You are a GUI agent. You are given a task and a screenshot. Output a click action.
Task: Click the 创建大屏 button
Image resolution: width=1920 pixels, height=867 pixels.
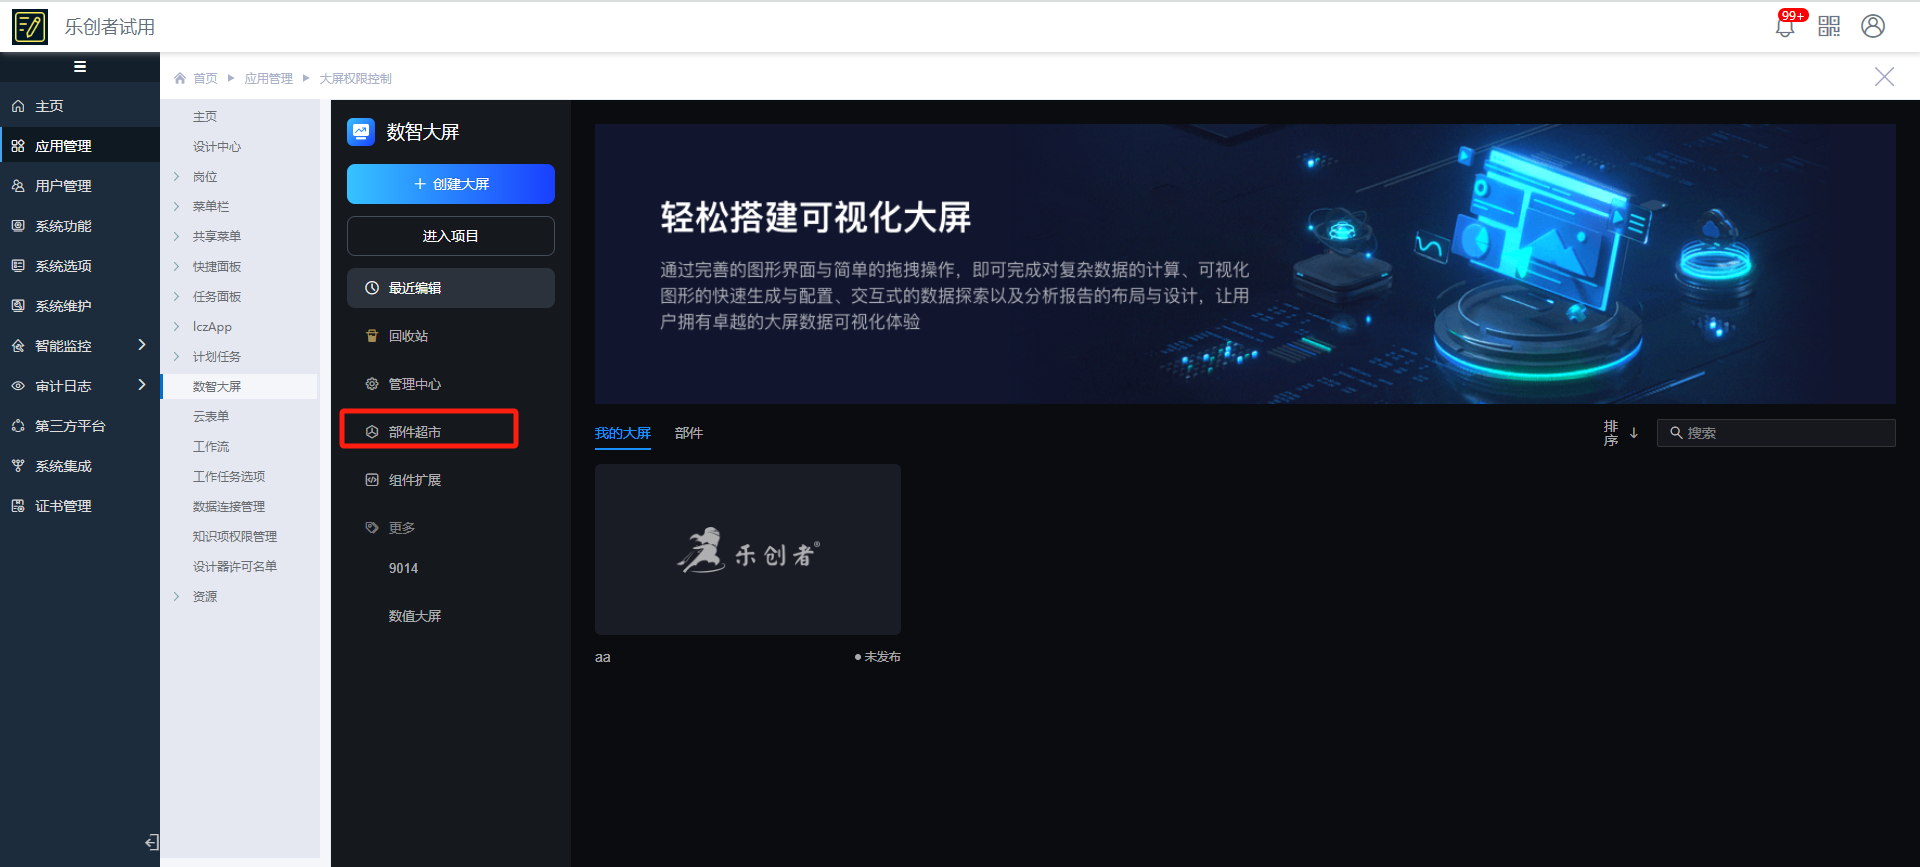(450, 184)
